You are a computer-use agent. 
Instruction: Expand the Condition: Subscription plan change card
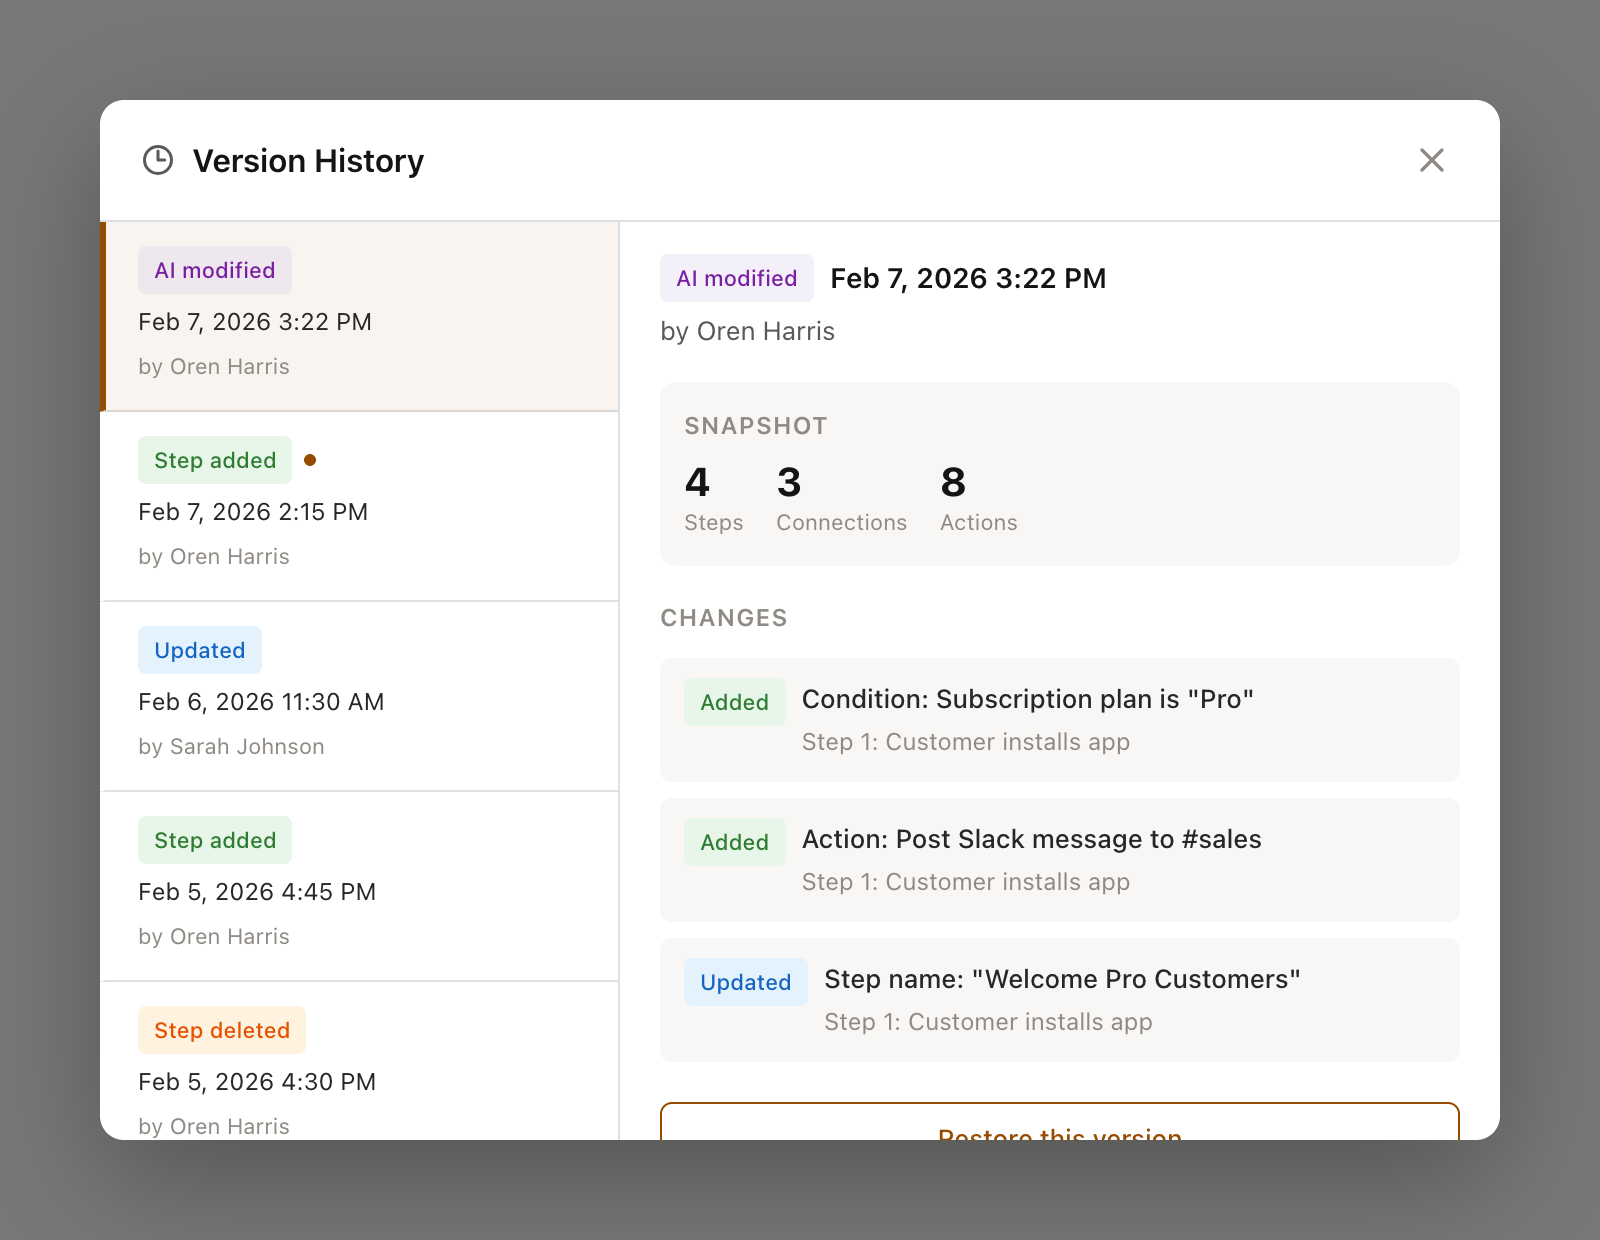[1059, 720]
